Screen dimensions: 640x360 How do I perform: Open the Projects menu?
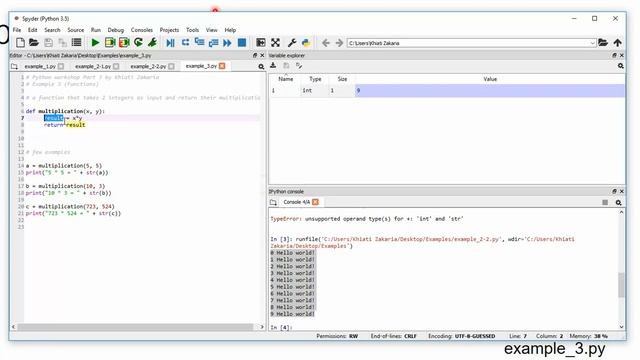pos(169,30)
